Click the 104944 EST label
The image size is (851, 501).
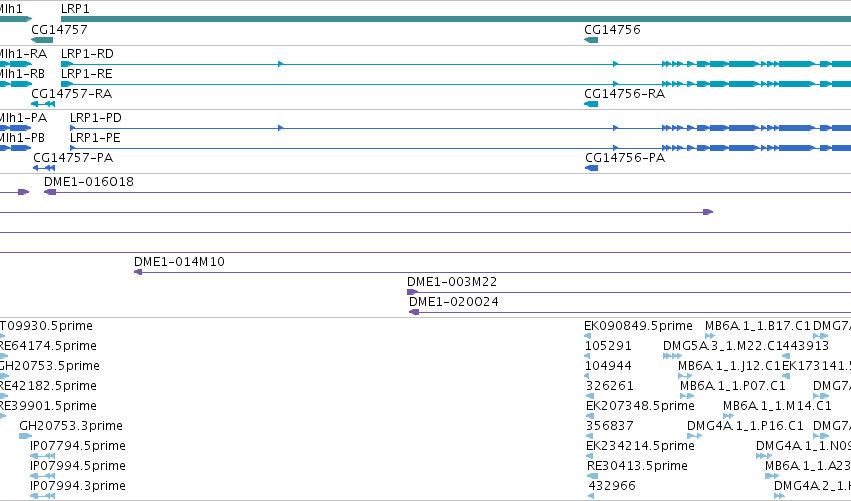pyautogui.click(x=608, y=366)
